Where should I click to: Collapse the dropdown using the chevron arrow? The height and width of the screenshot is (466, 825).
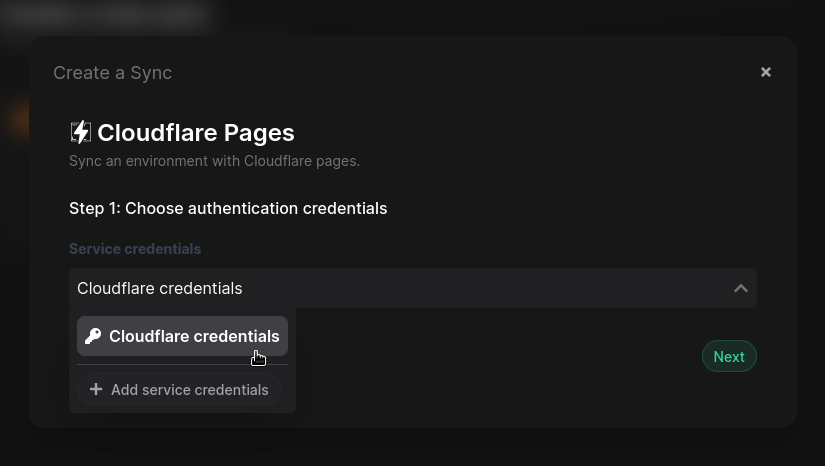coord(740,288)
